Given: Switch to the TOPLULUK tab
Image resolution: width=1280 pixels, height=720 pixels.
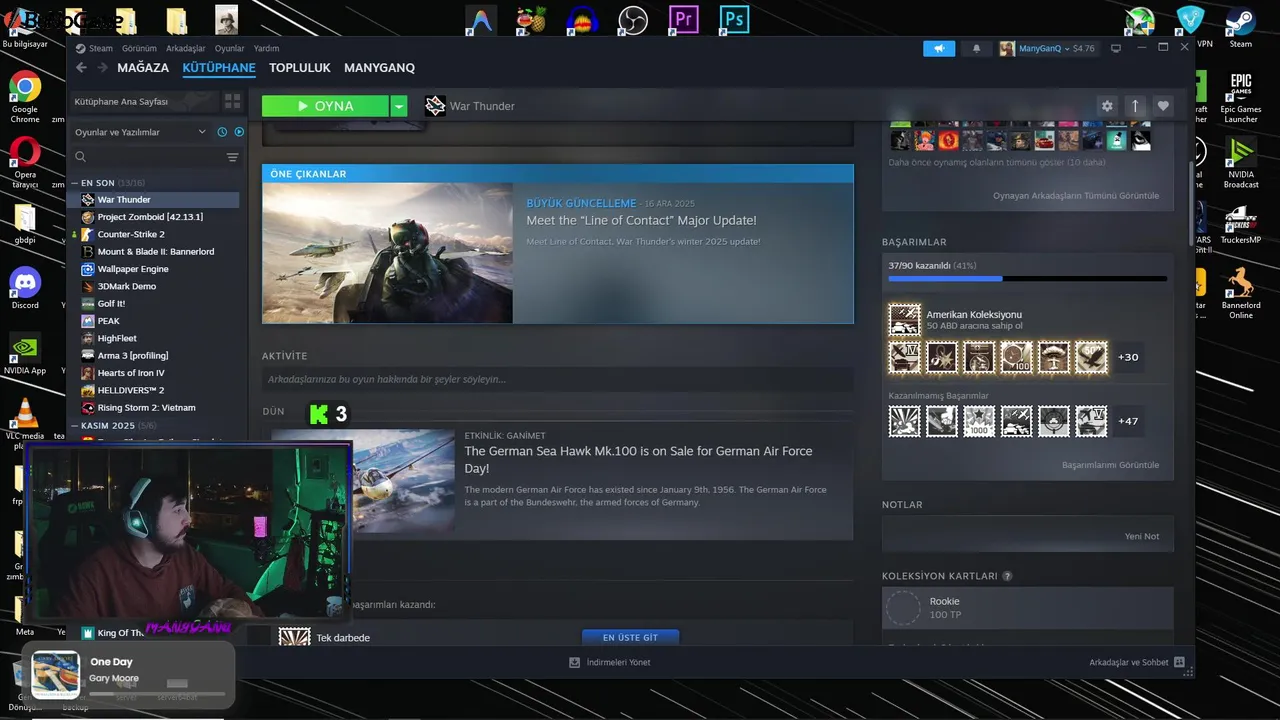Looking at the screenshot, I should click(300, 68).
